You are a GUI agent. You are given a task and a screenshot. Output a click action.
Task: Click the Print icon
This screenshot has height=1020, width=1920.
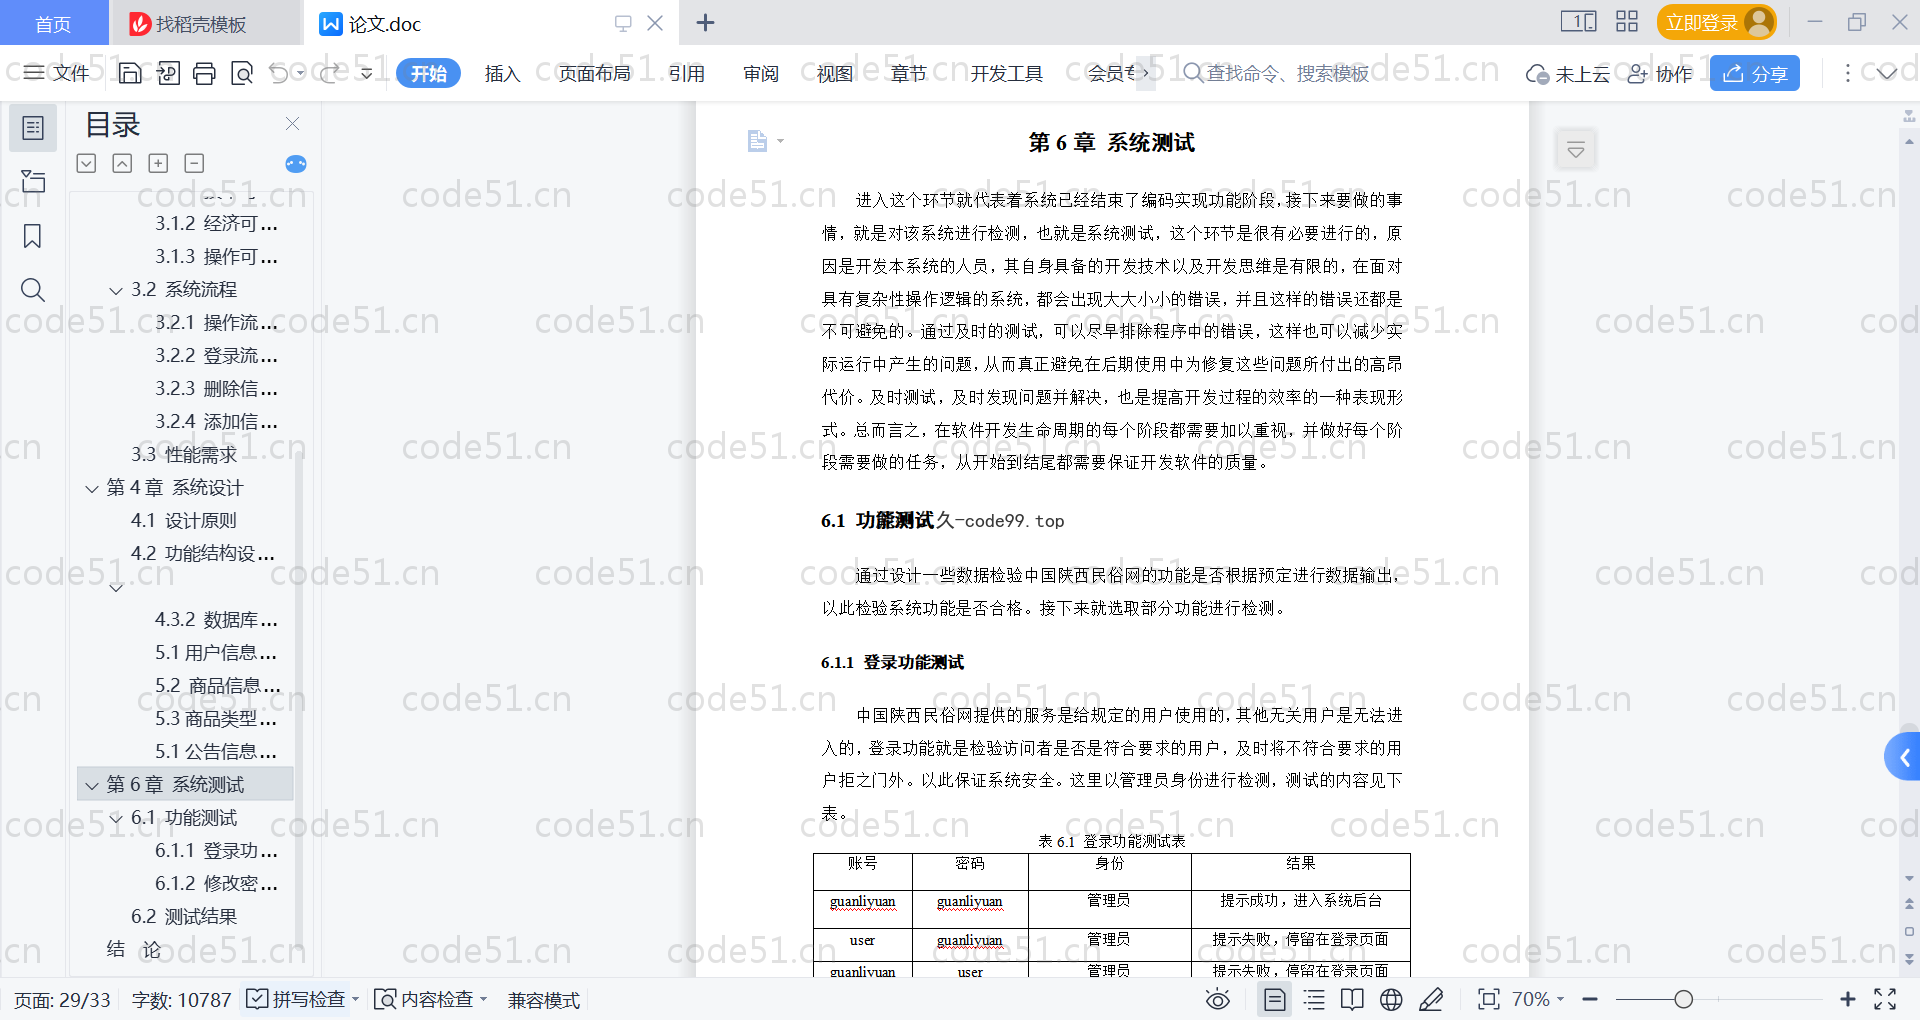pos(205,73)
